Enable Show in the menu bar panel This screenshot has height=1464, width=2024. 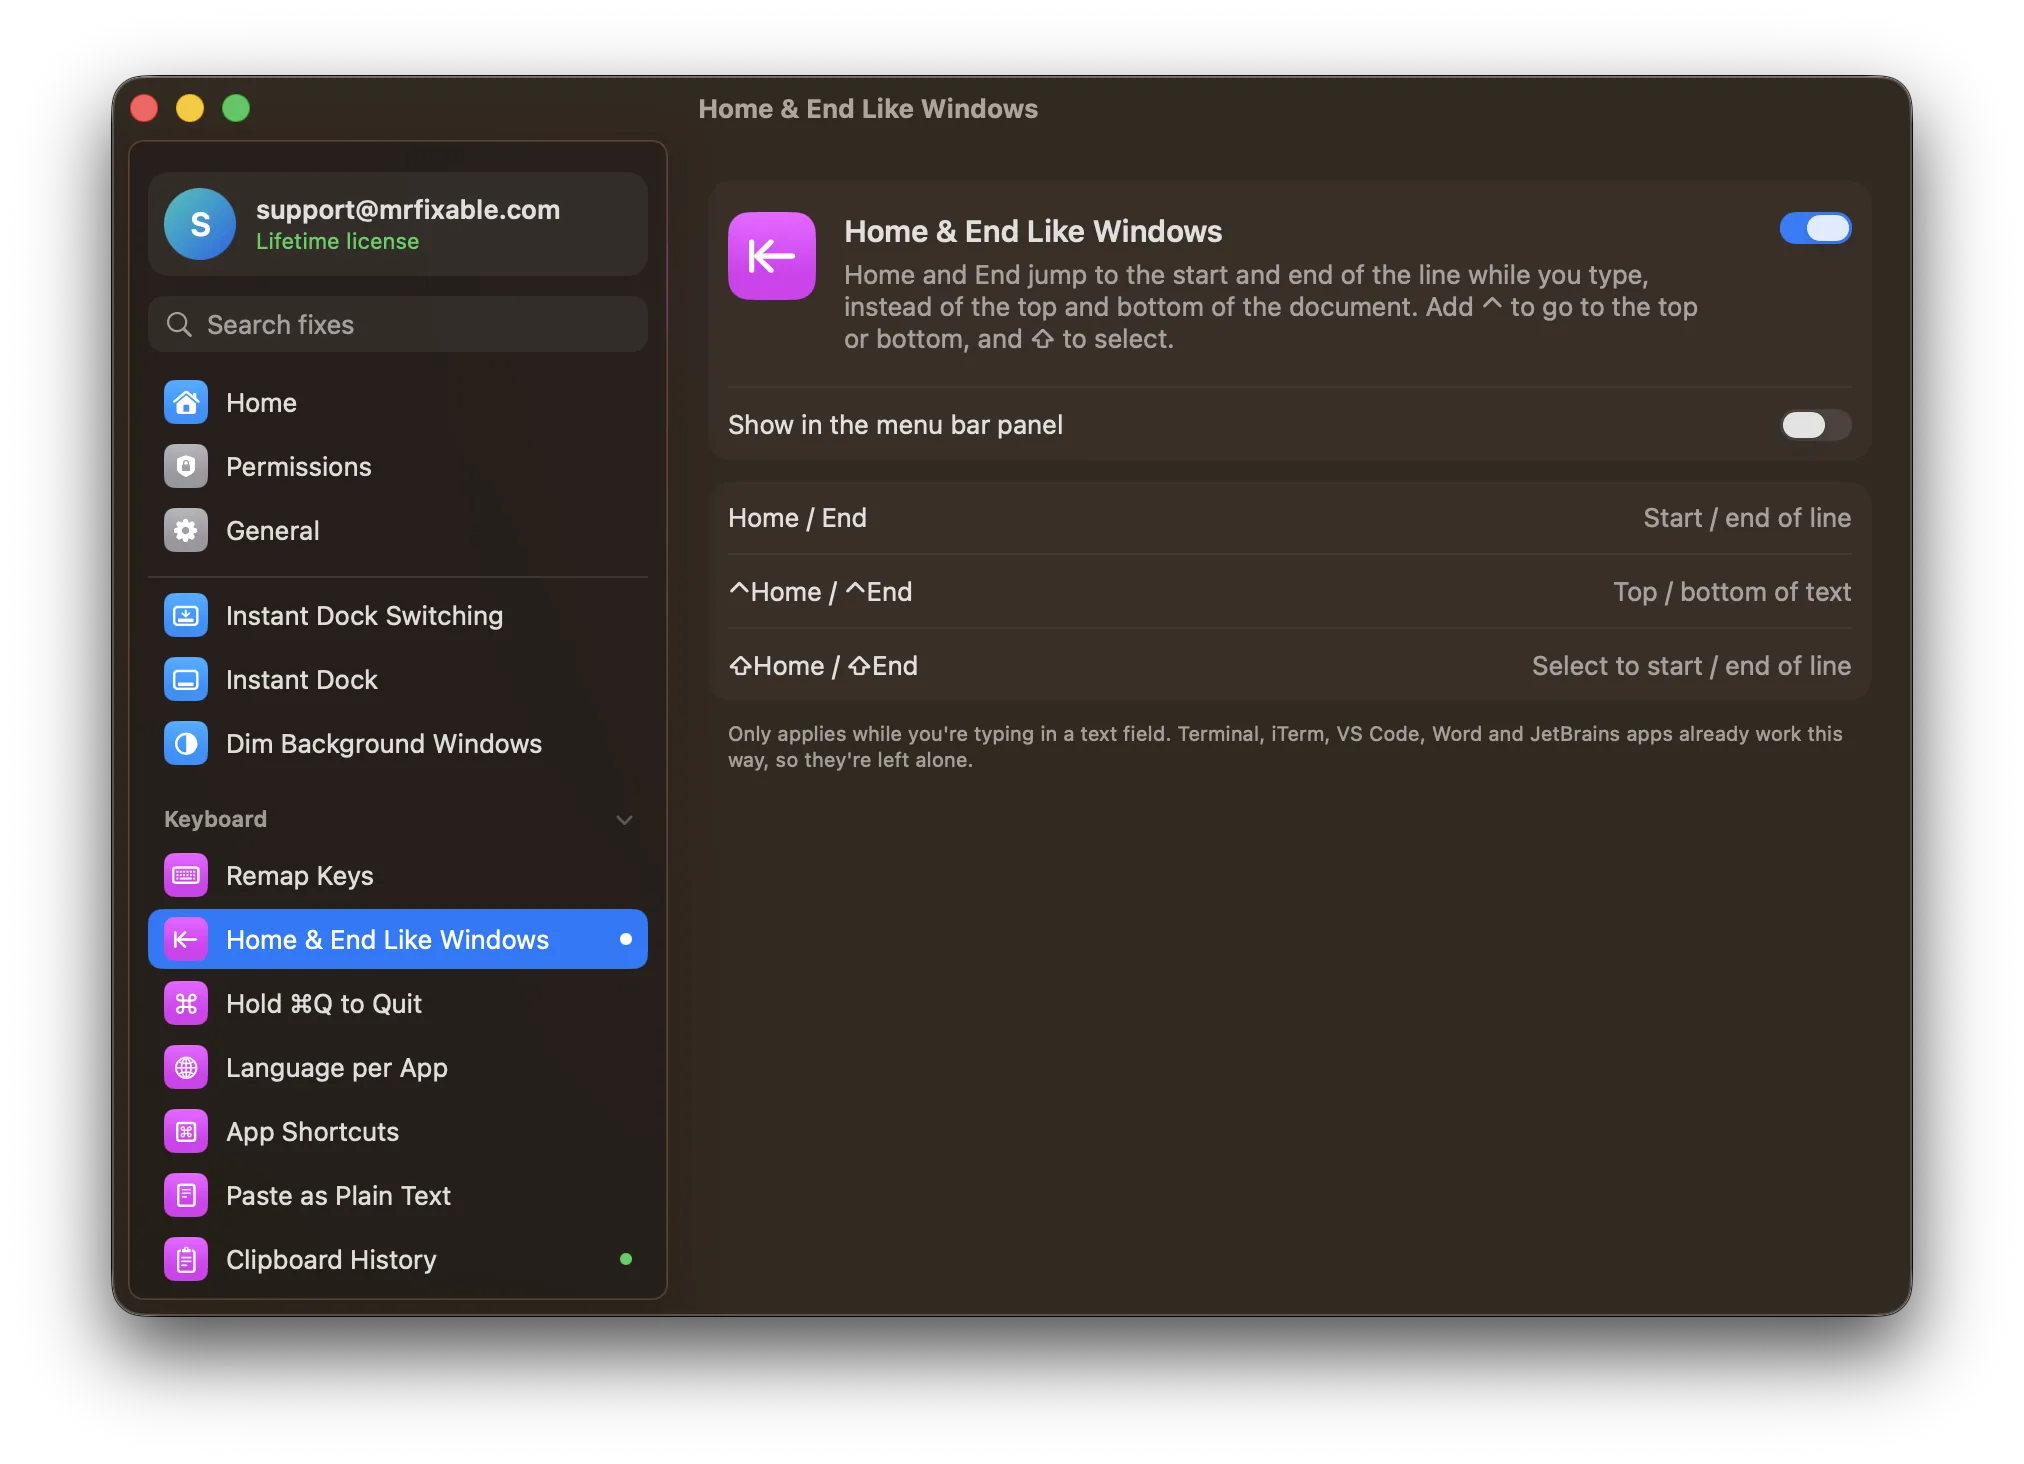click(x=1815, y=425)
